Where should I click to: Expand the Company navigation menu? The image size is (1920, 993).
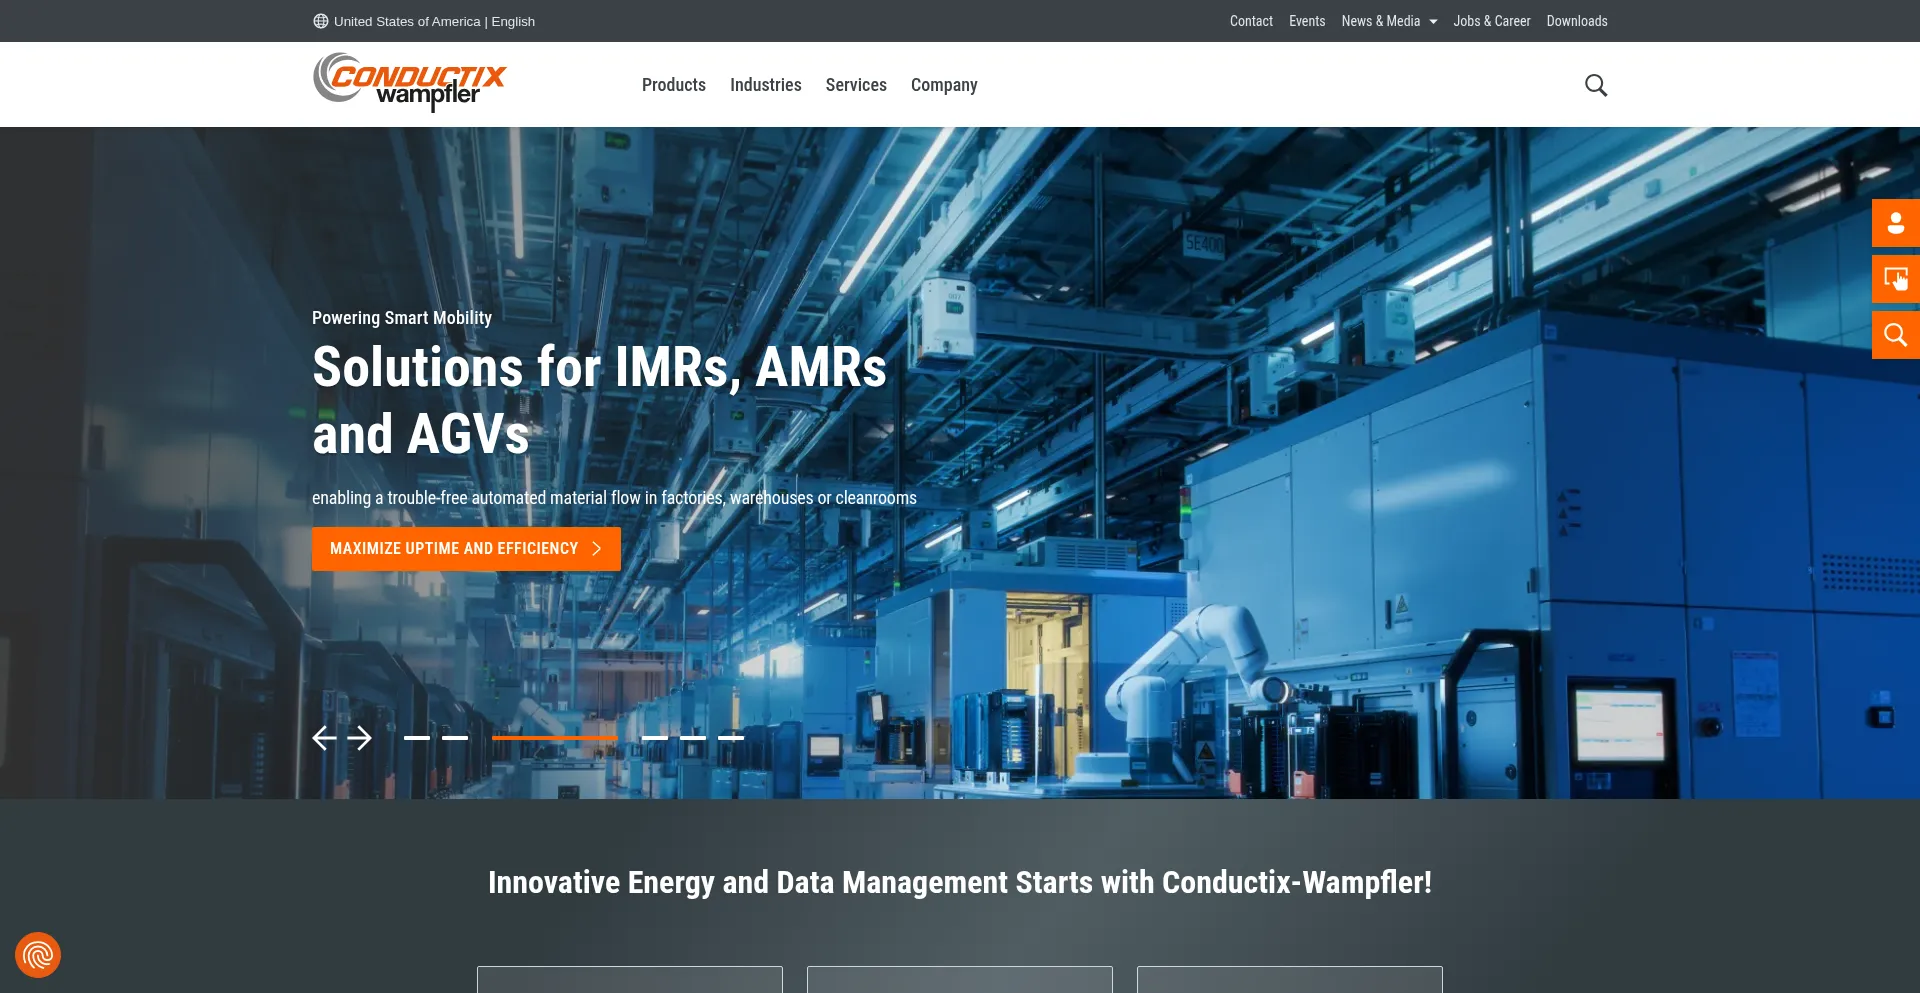pyautogui.click(x=943, y=85)
